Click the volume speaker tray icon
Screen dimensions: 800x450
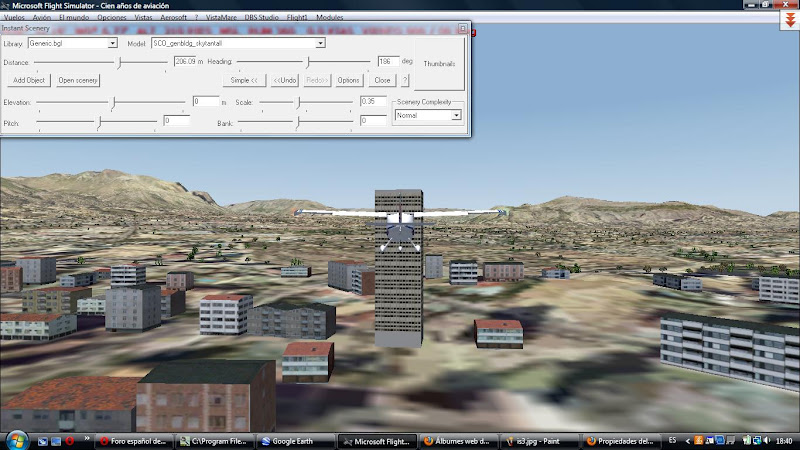coord(767,440)
